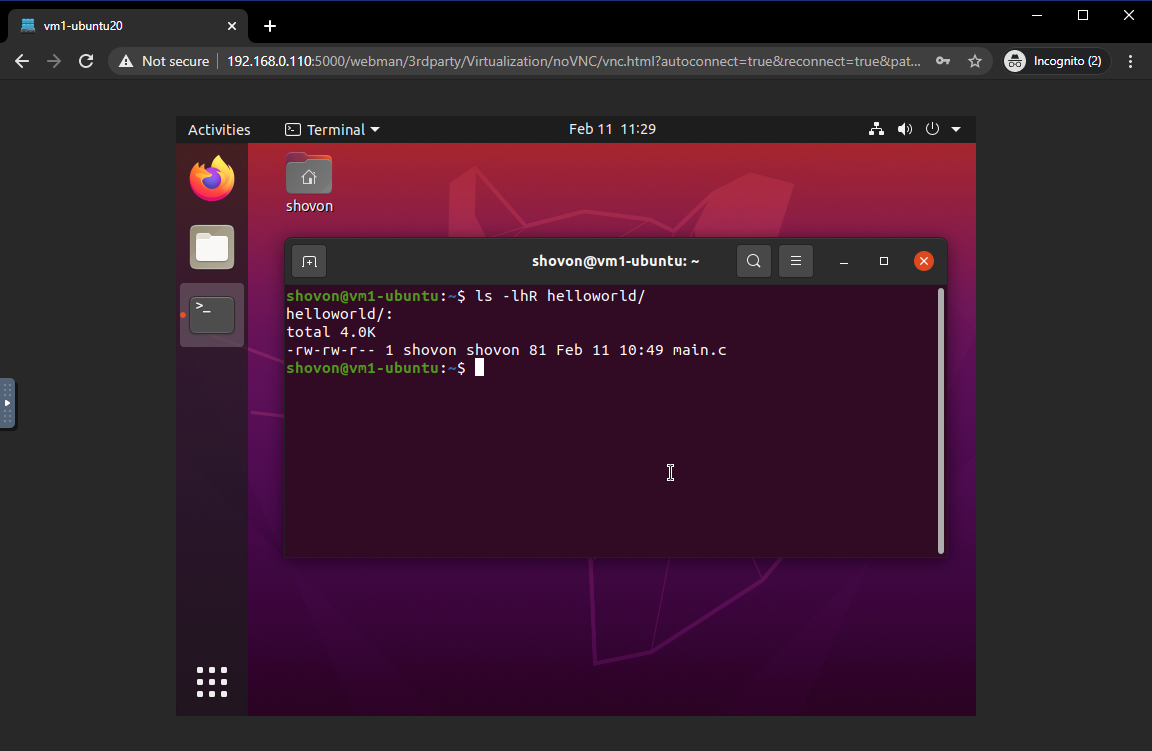
Task: Open the Activities overview
Action: click(x=219, y=129)
